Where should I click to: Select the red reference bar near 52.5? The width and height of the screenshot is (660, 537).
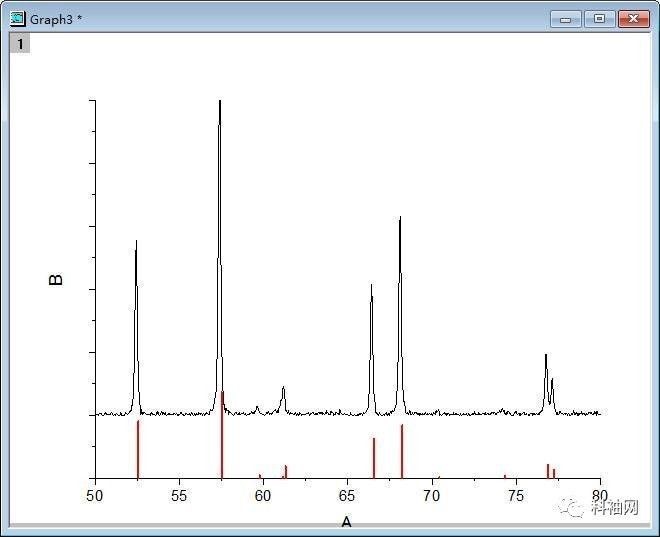138,449
